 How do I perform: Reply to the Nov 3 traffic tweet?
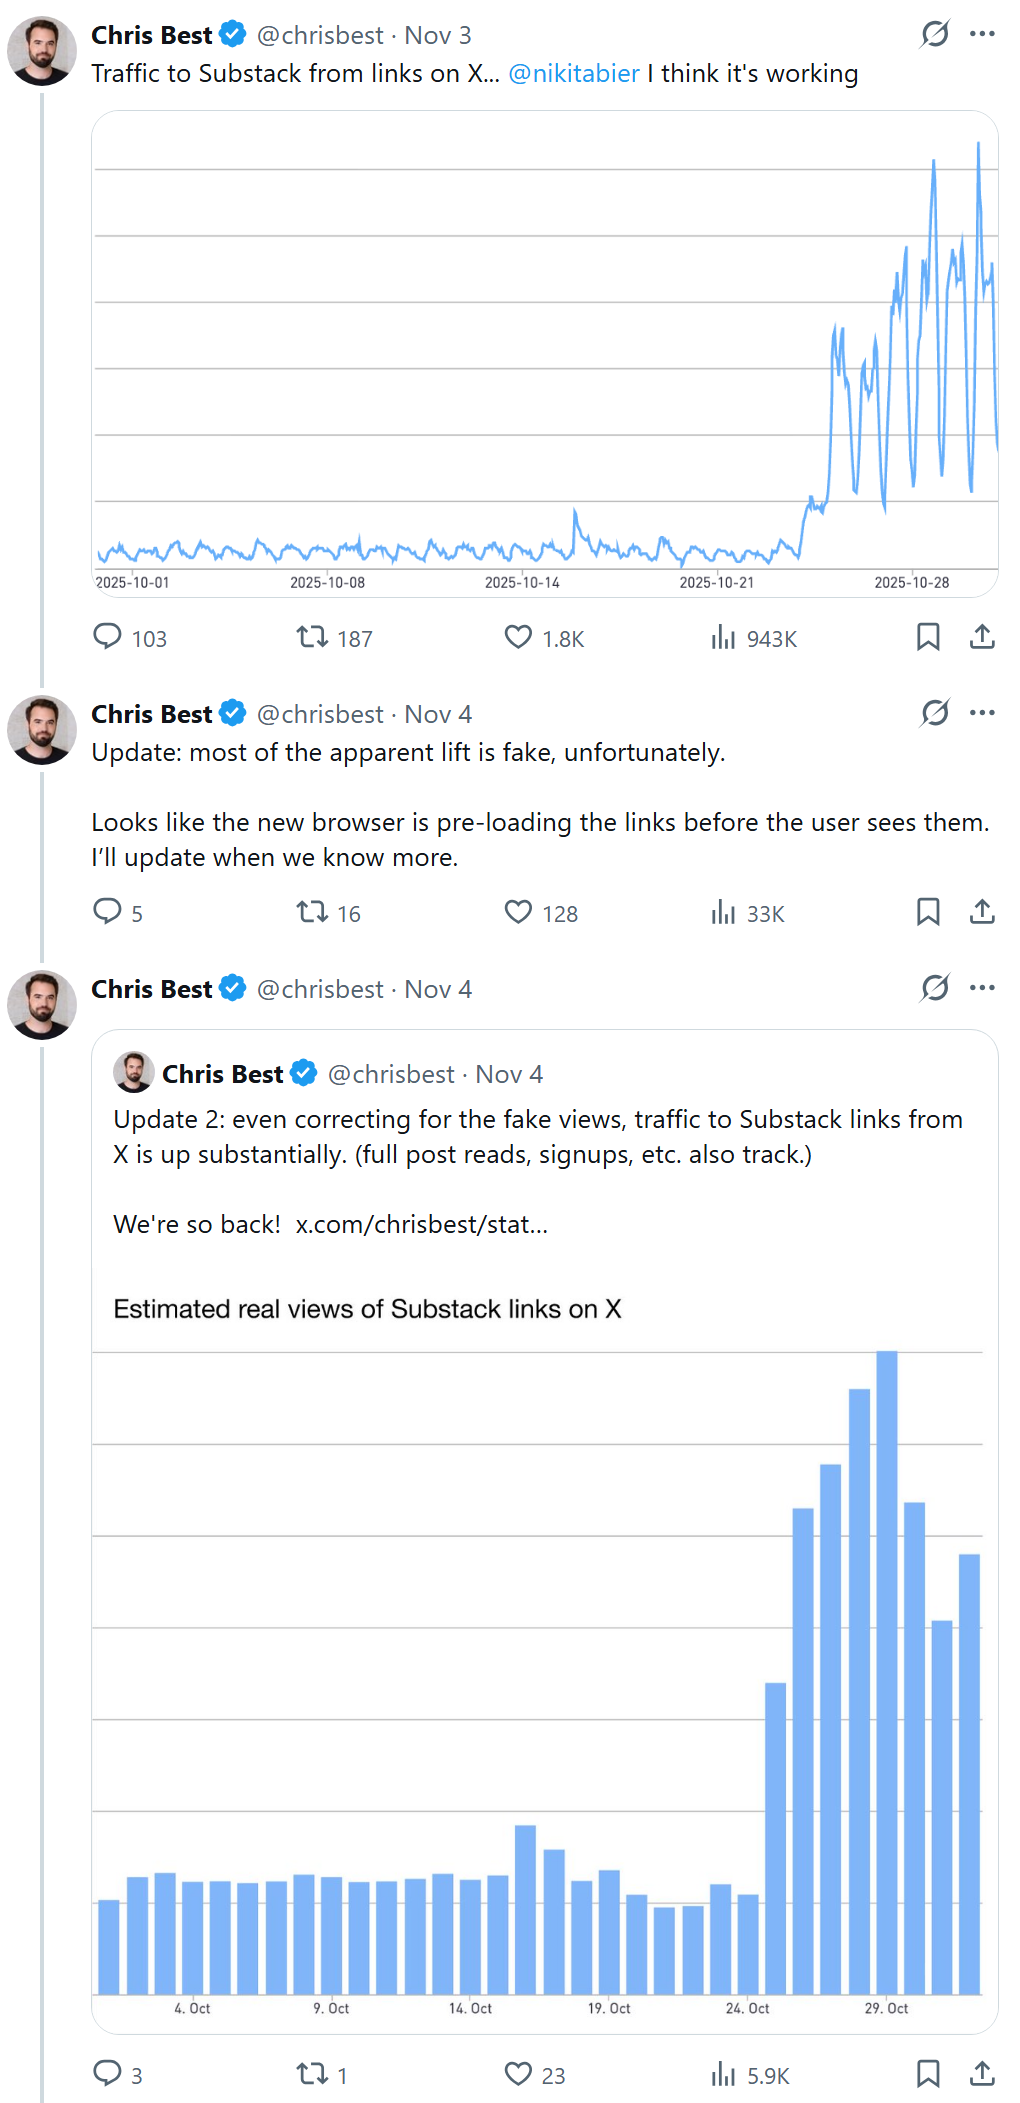pos(107,637)
